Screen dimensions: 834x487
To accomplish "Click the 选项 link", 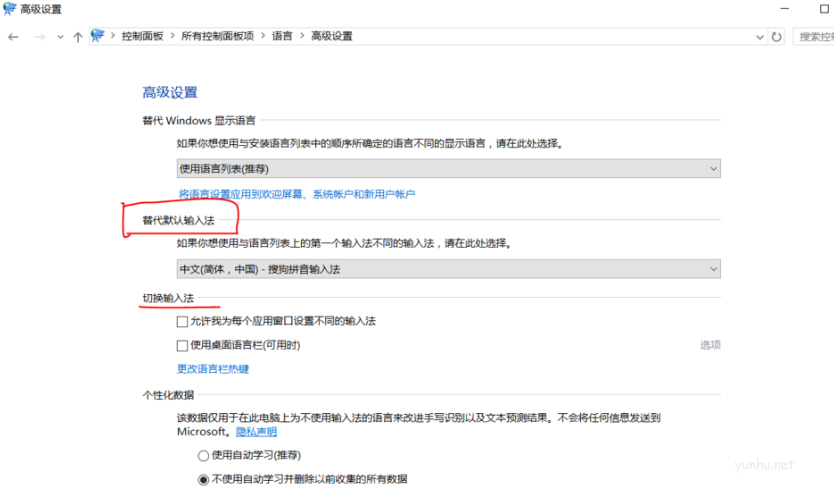I will (x=710, y=345).
